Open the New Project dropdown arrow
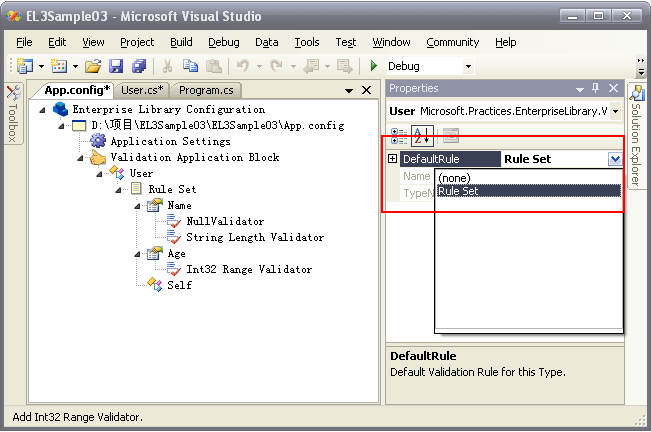This screenshot has width=651, height=432. tap(42, 66)
